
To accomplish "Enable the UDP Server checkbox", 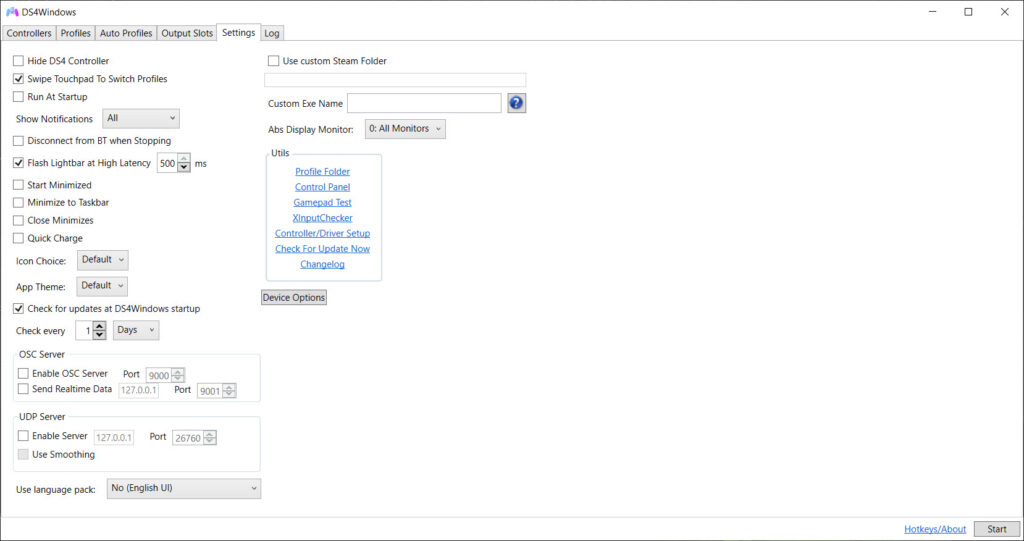I will [24, 436].
